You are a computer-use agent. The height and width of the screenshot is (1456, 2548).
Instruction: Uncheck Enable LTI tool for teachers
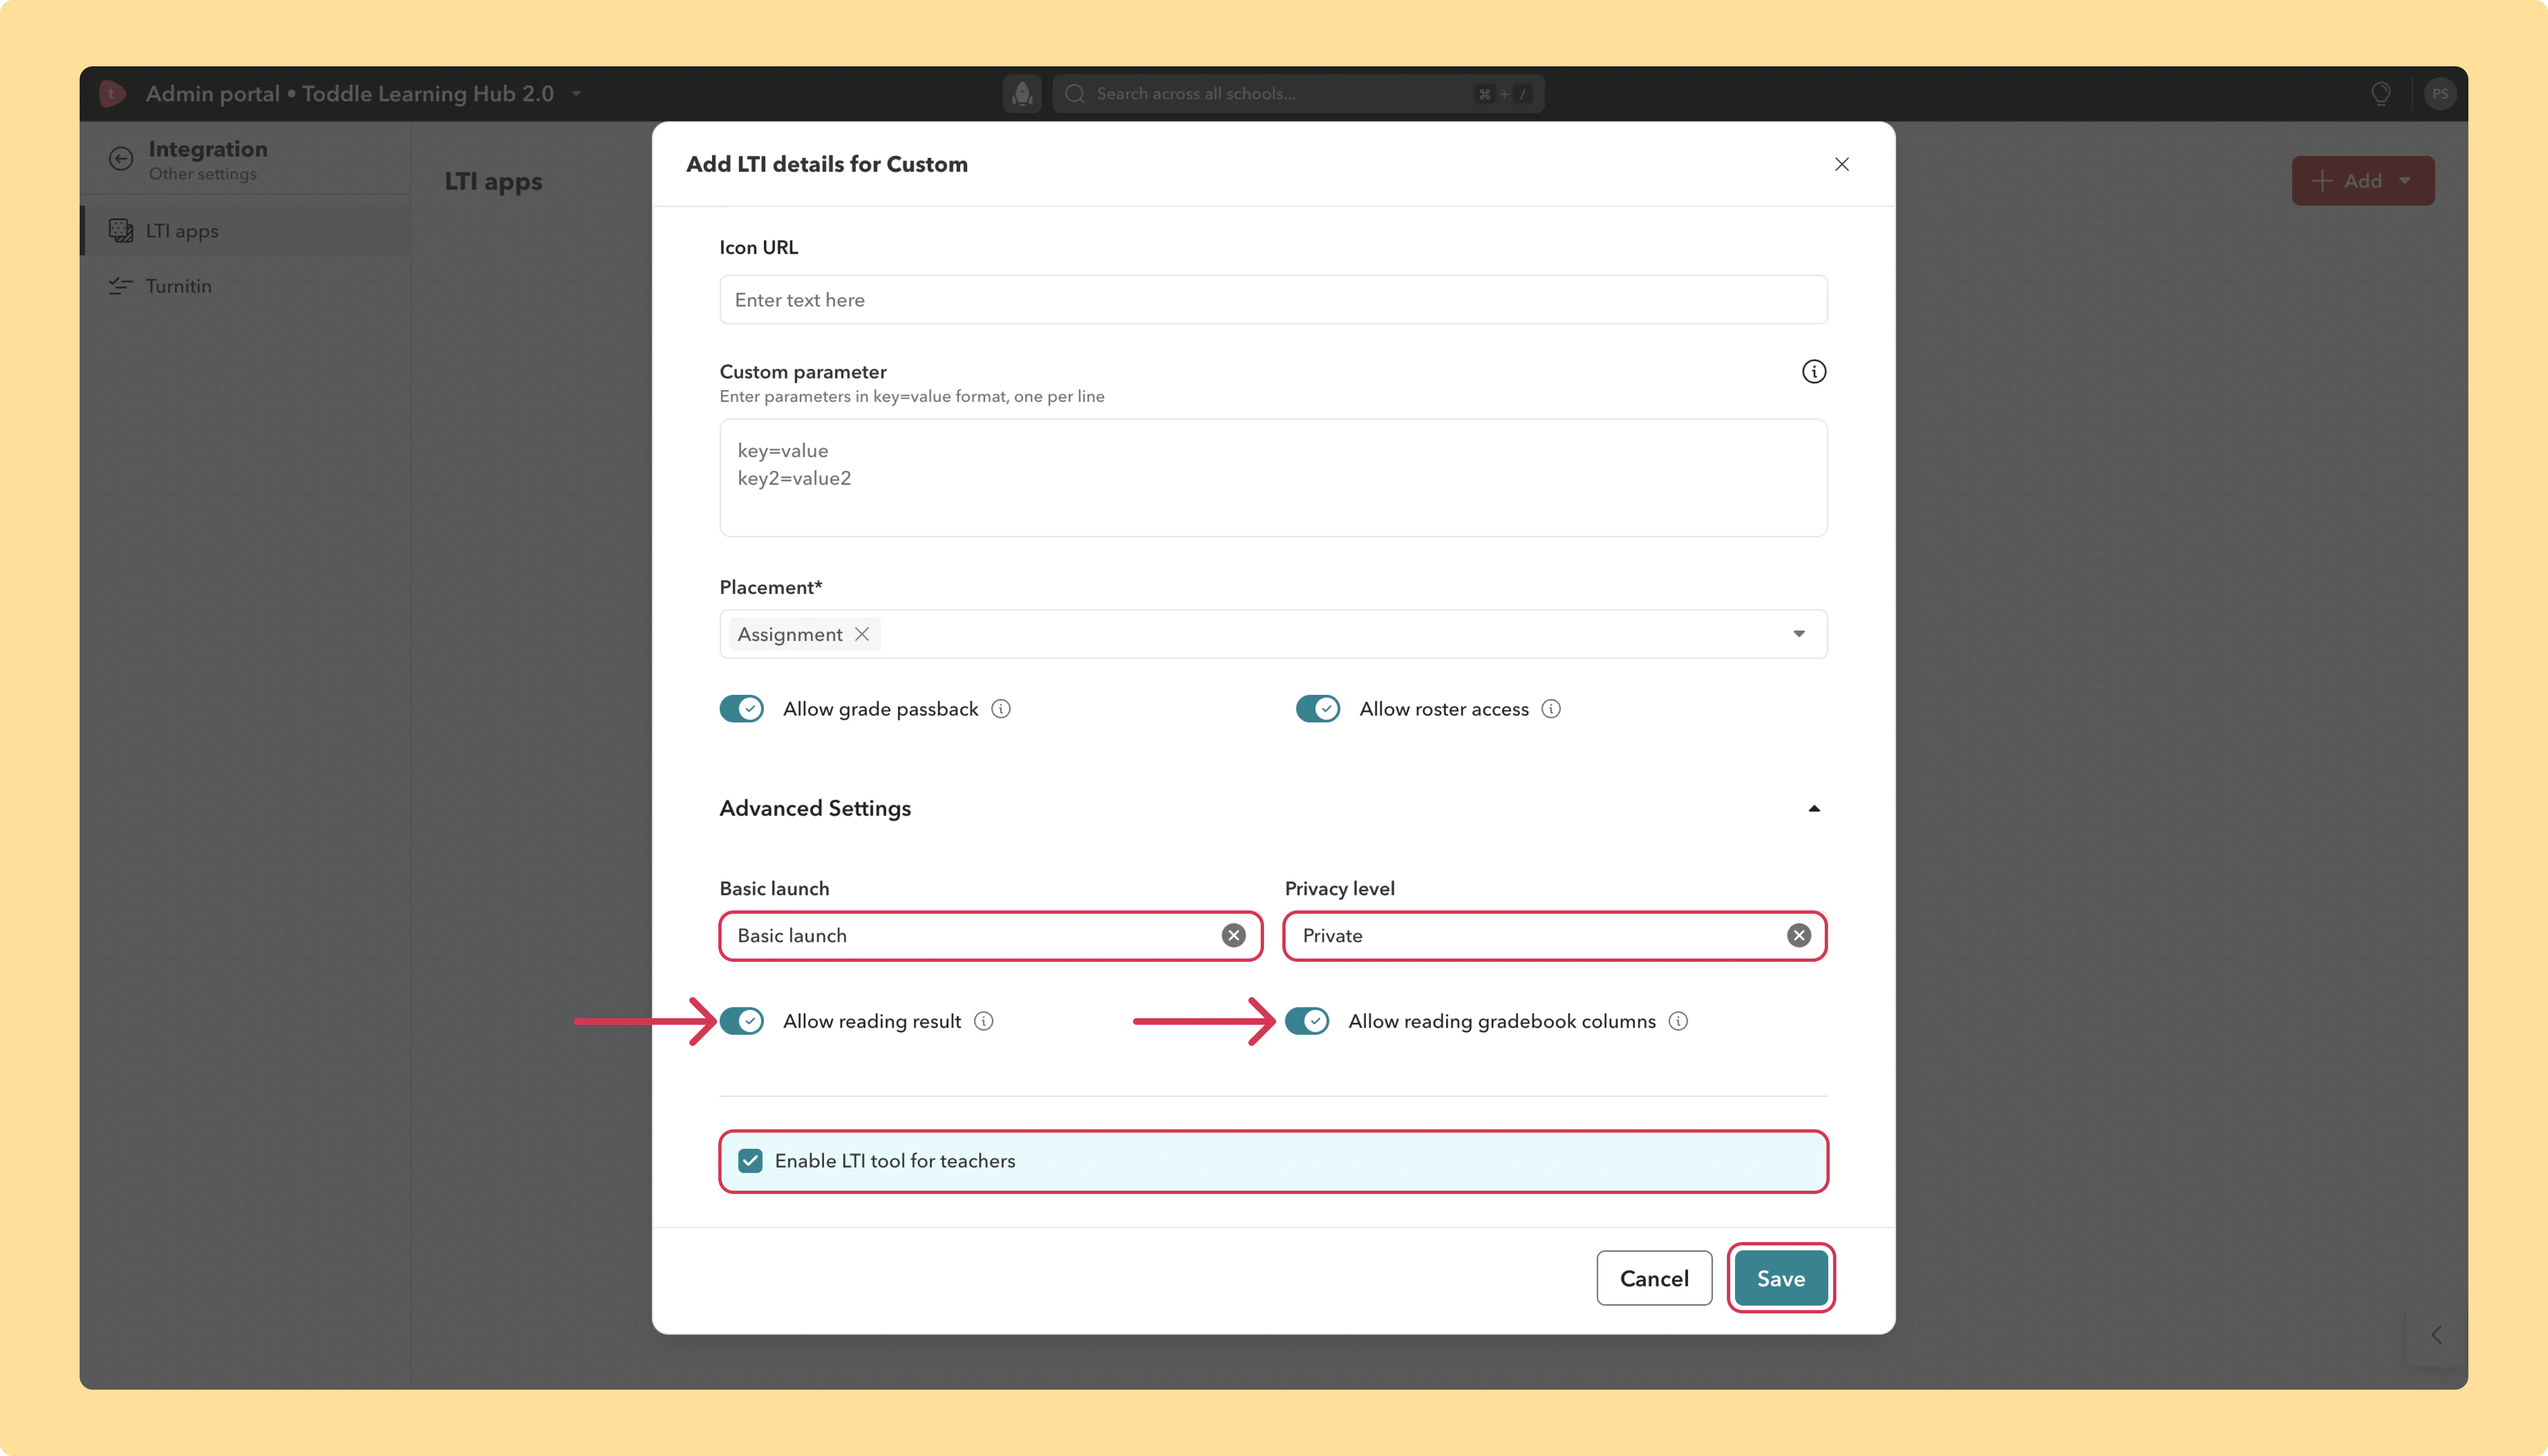750,1161
